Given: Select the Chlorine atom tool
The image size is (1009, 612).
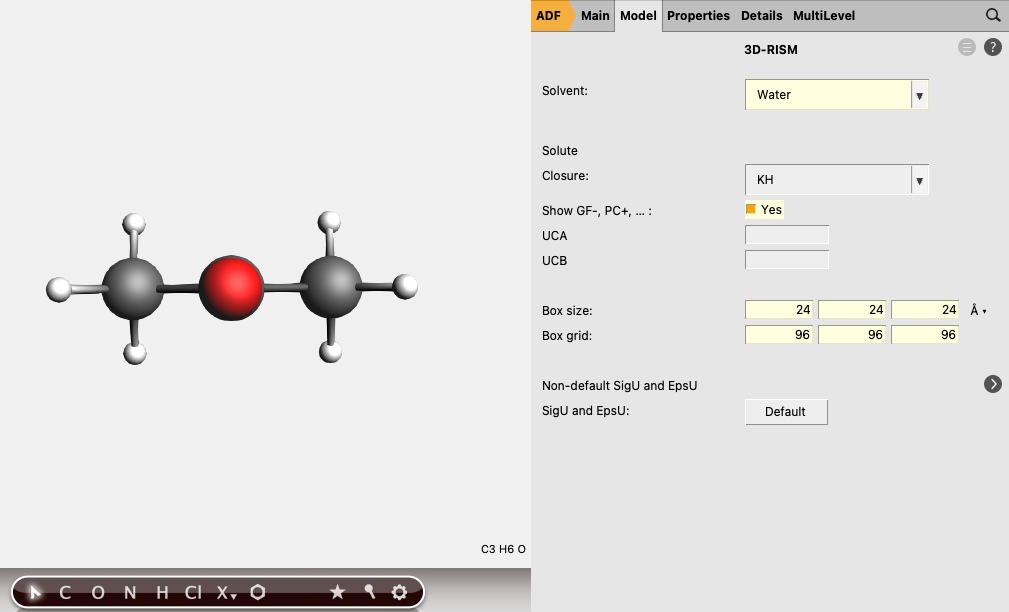Looking at the screenshot, I should point(193,592).
